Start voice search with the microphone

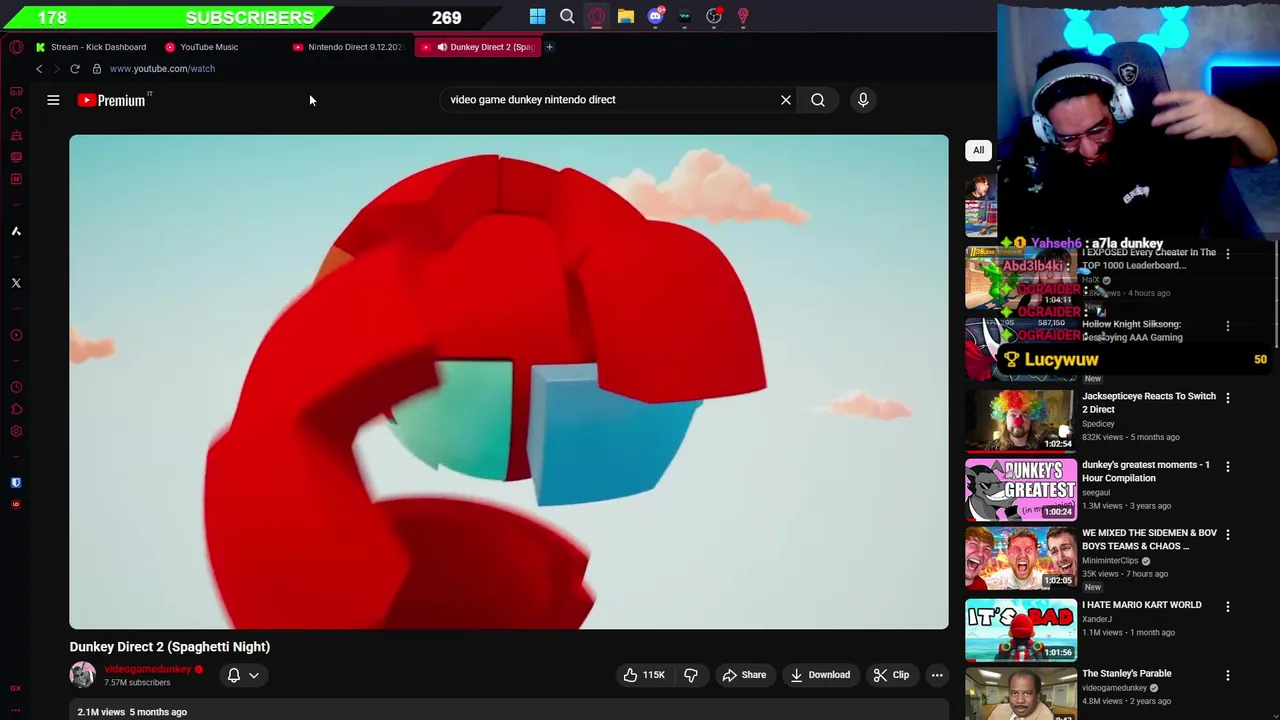[x=863, y=100]
